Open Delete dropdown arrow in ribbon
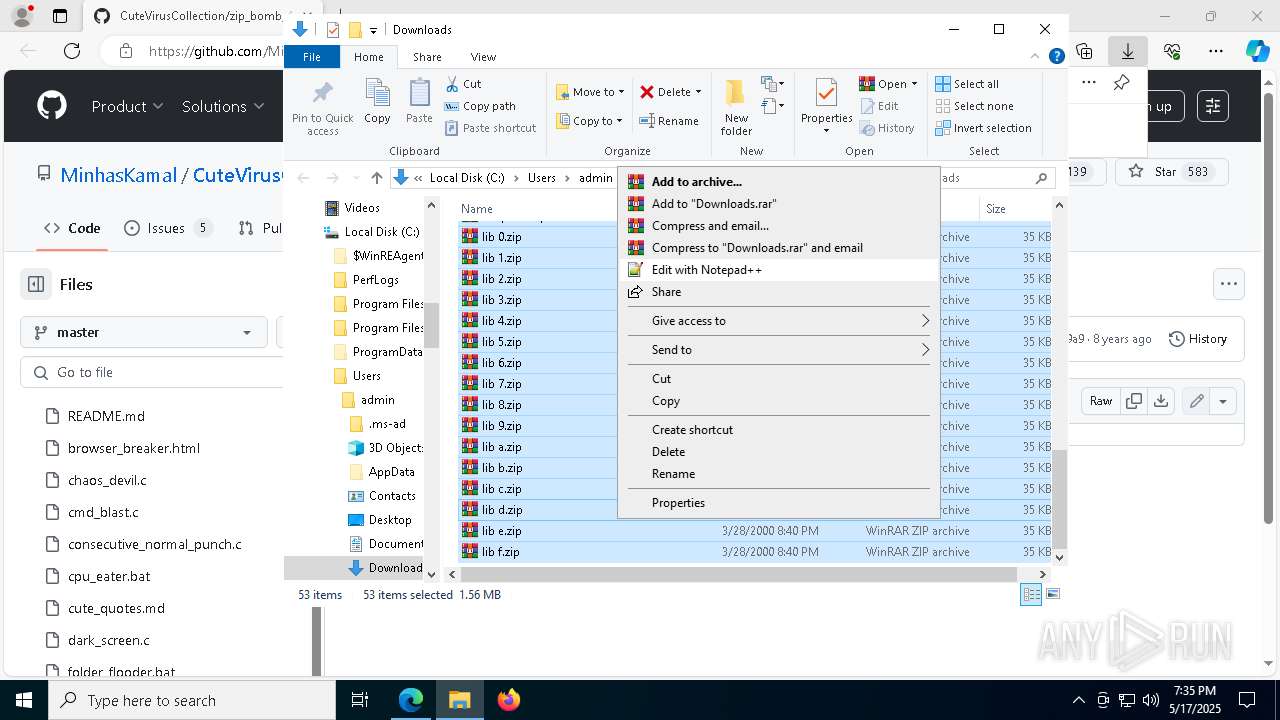 coord(698,92)
